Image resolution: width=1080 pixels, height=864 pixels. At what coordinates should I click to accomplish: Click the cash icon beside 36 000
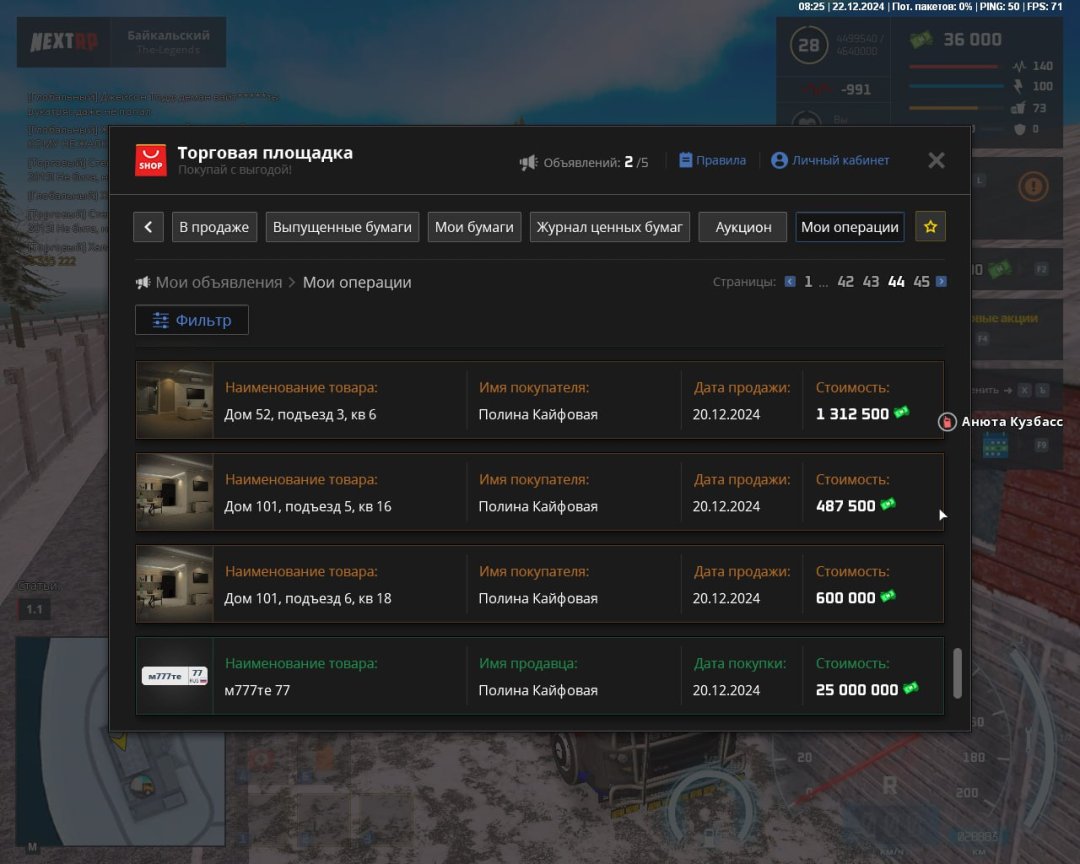pyautogui.click(x=921, y=40)
